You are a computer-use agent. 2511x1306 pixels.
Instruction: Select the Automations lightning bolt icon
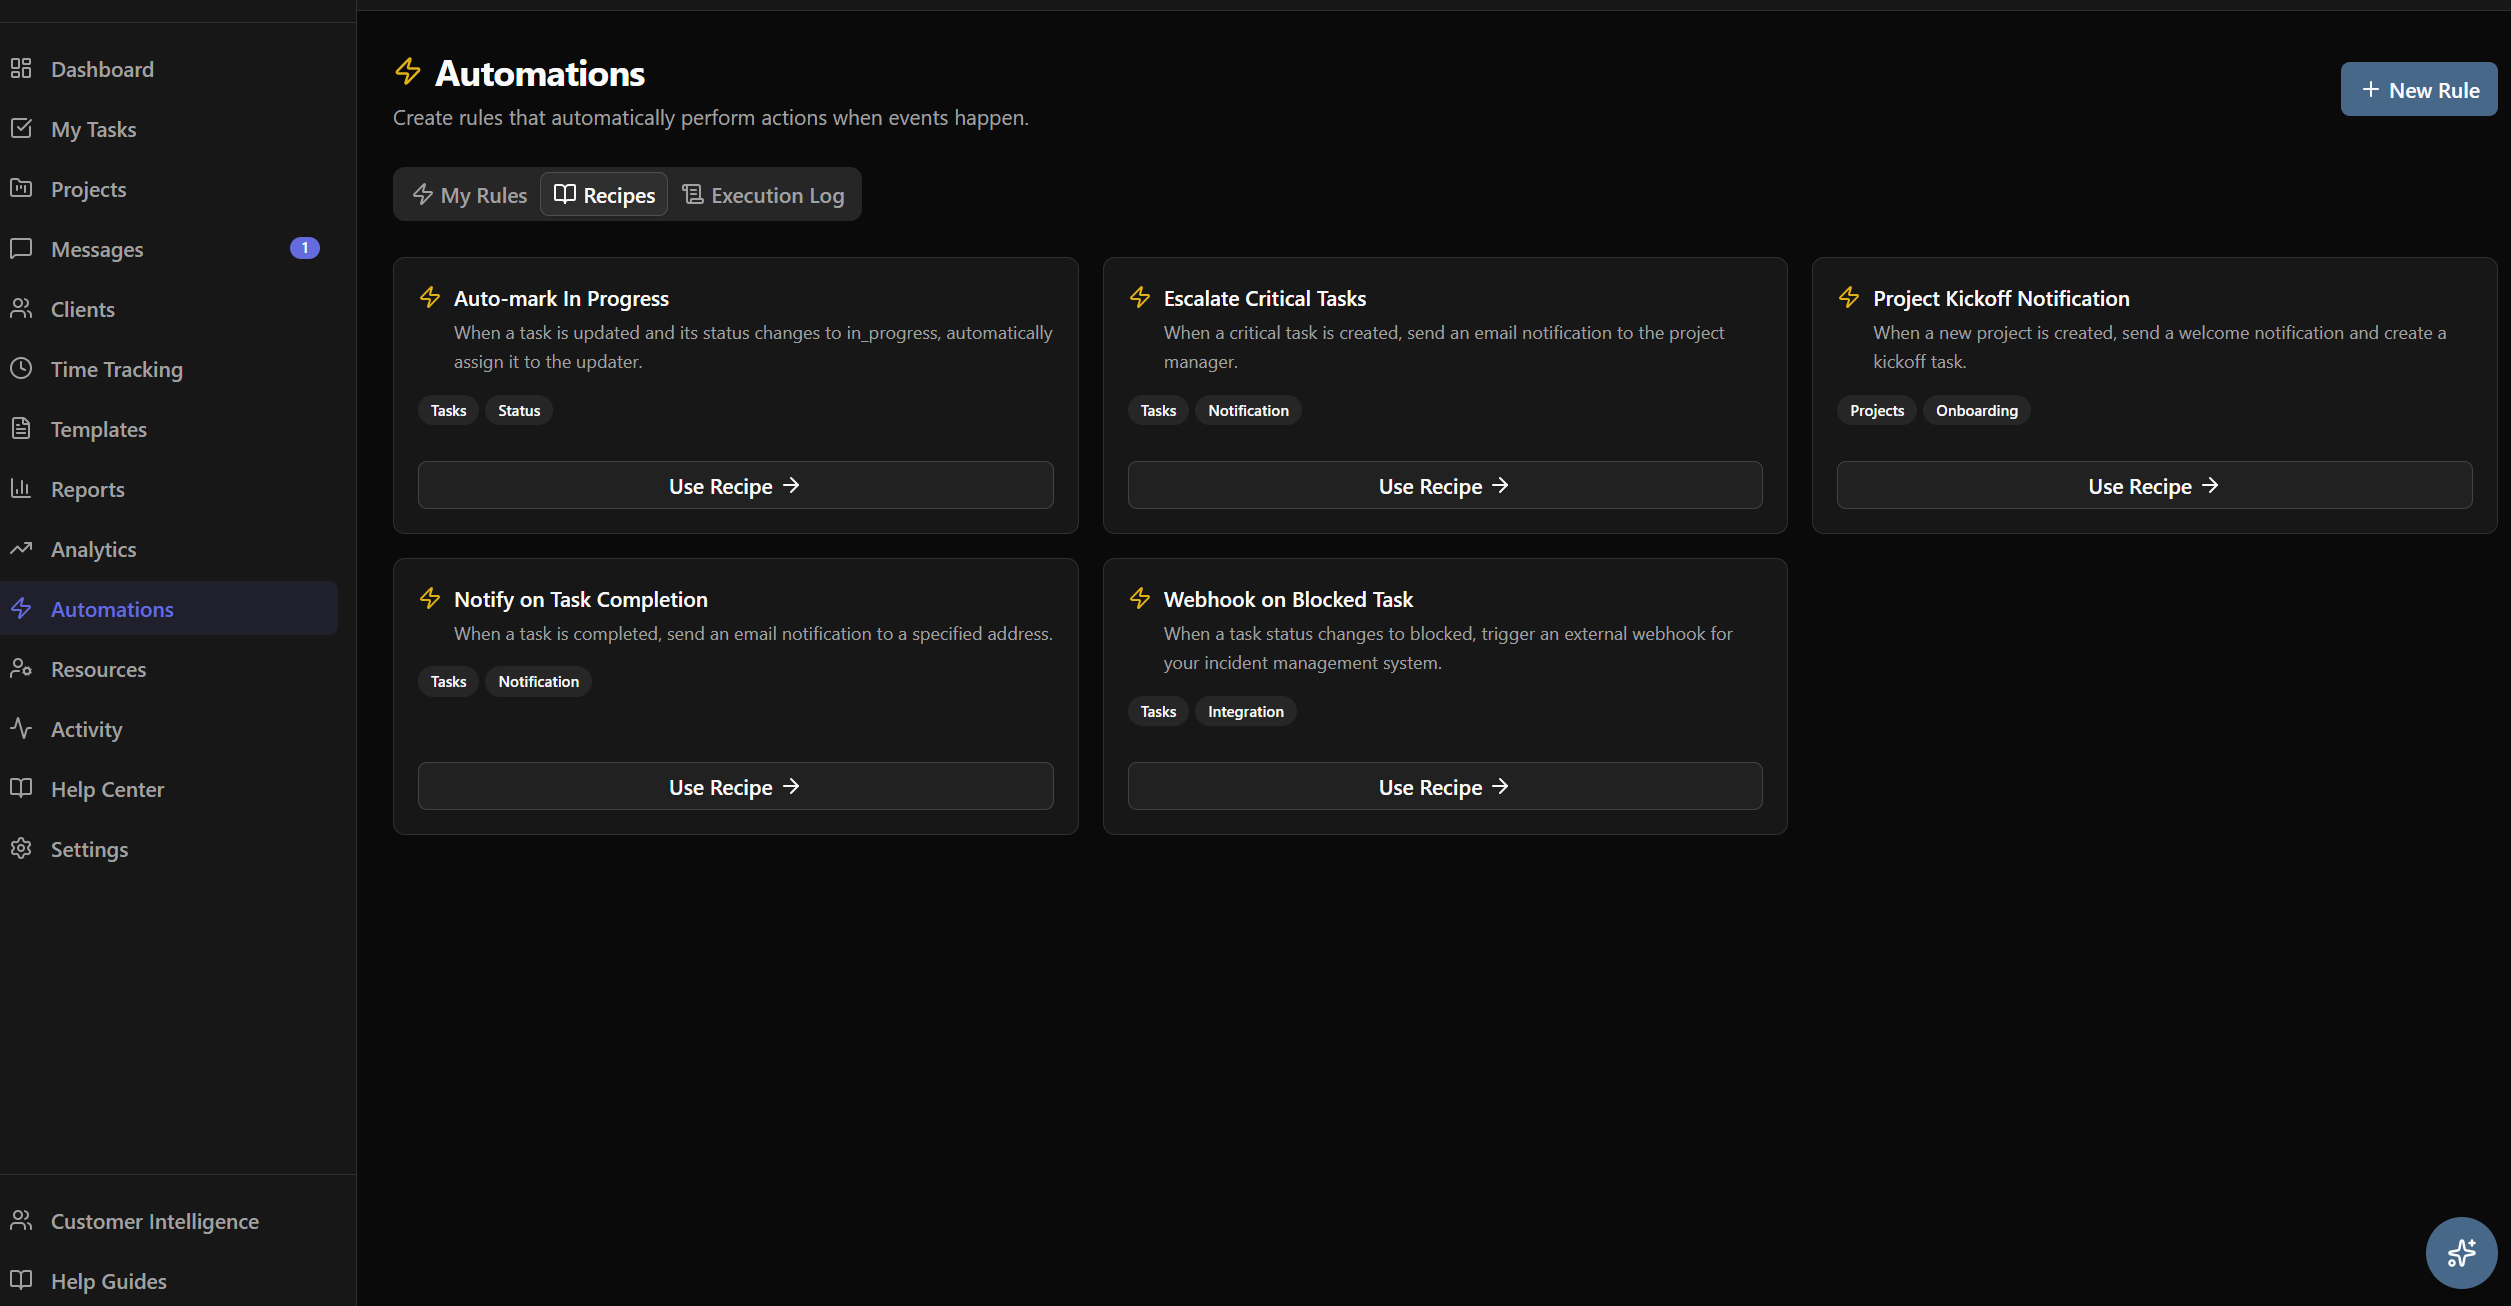22,608
